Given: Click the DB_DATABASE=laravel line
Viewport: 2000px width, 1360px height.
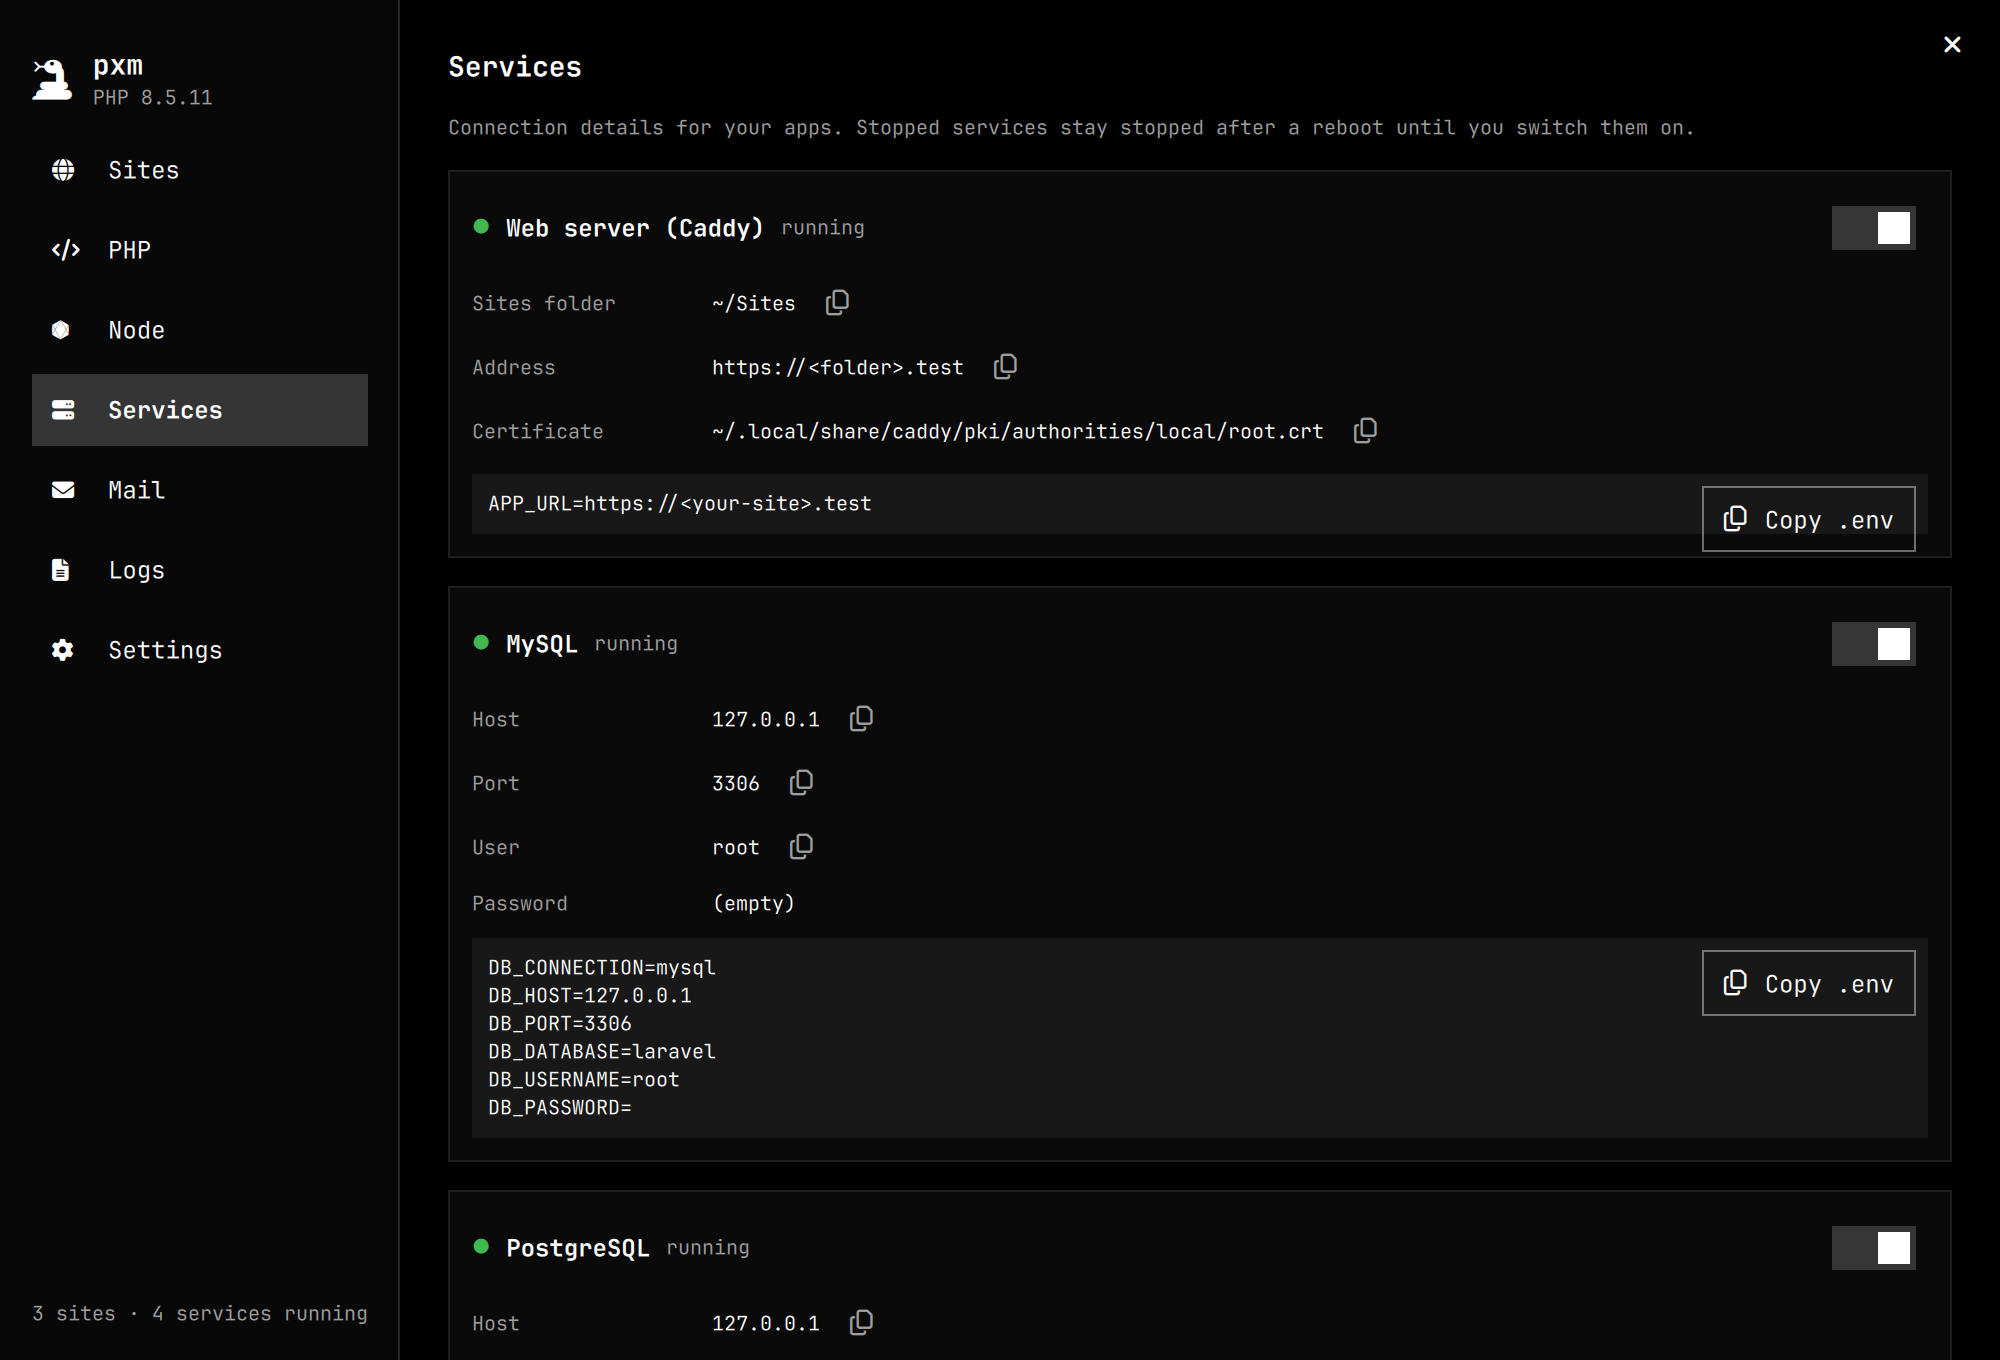Looking at the screenshot, I should click(602, 1052).
